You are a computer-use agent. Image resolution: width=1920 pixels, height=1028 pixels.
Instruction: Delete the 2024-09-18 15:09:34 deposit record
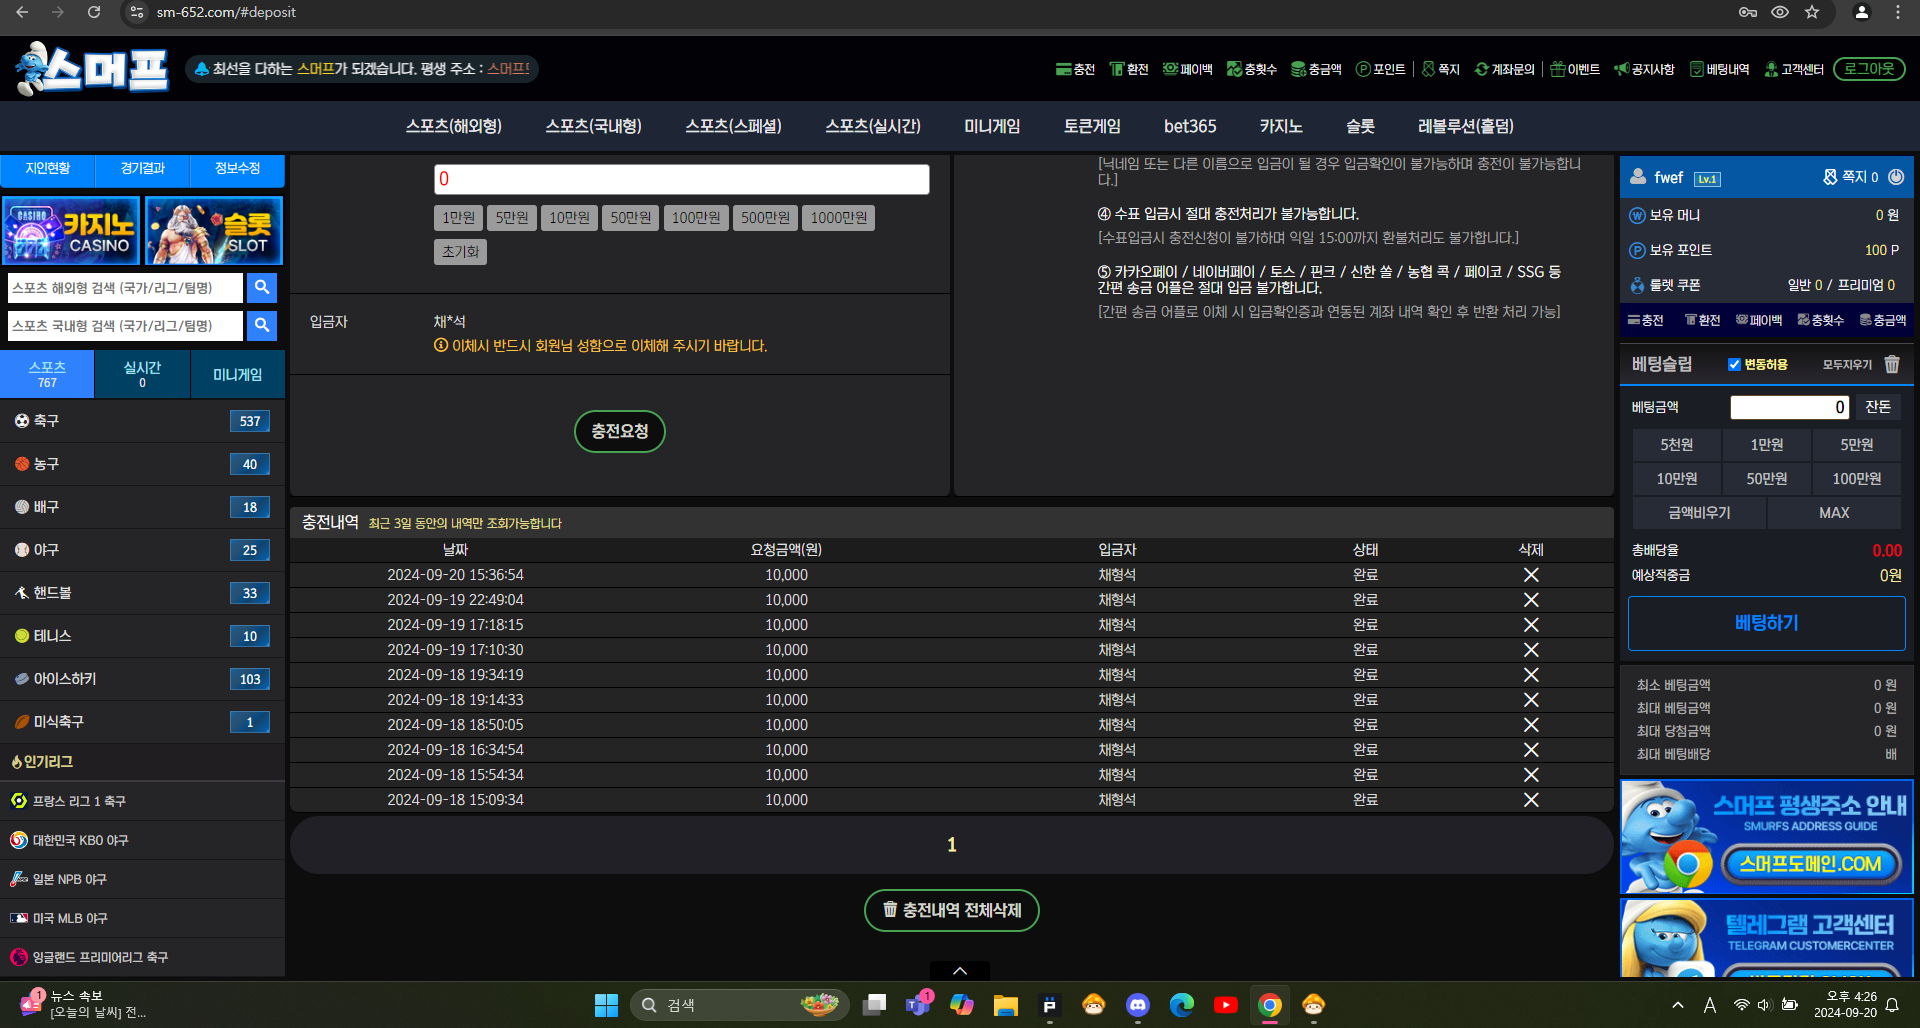point(1530,800)
